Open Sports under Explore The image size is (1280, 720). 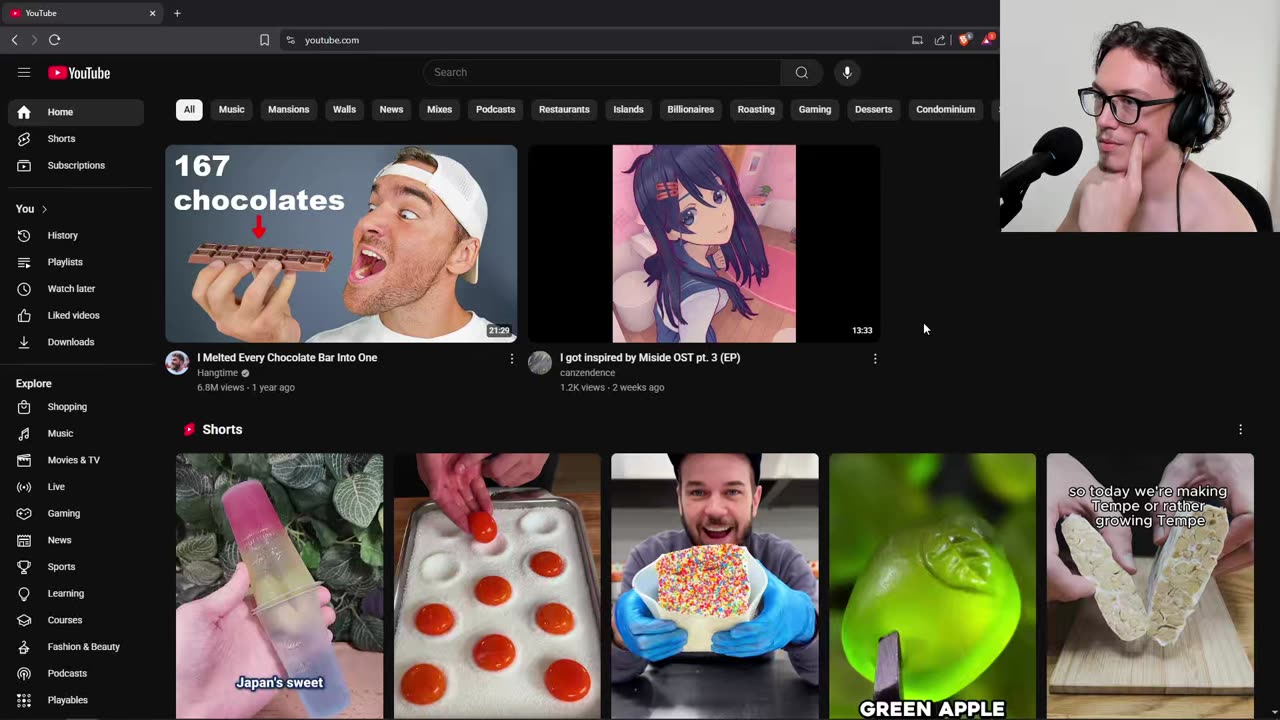[76, 567]
